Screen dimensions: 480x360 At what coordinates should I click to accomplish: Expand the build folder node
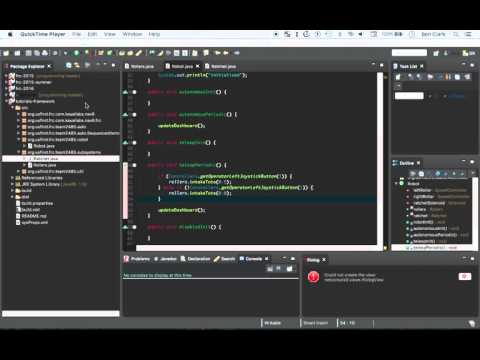pos(13,190)
